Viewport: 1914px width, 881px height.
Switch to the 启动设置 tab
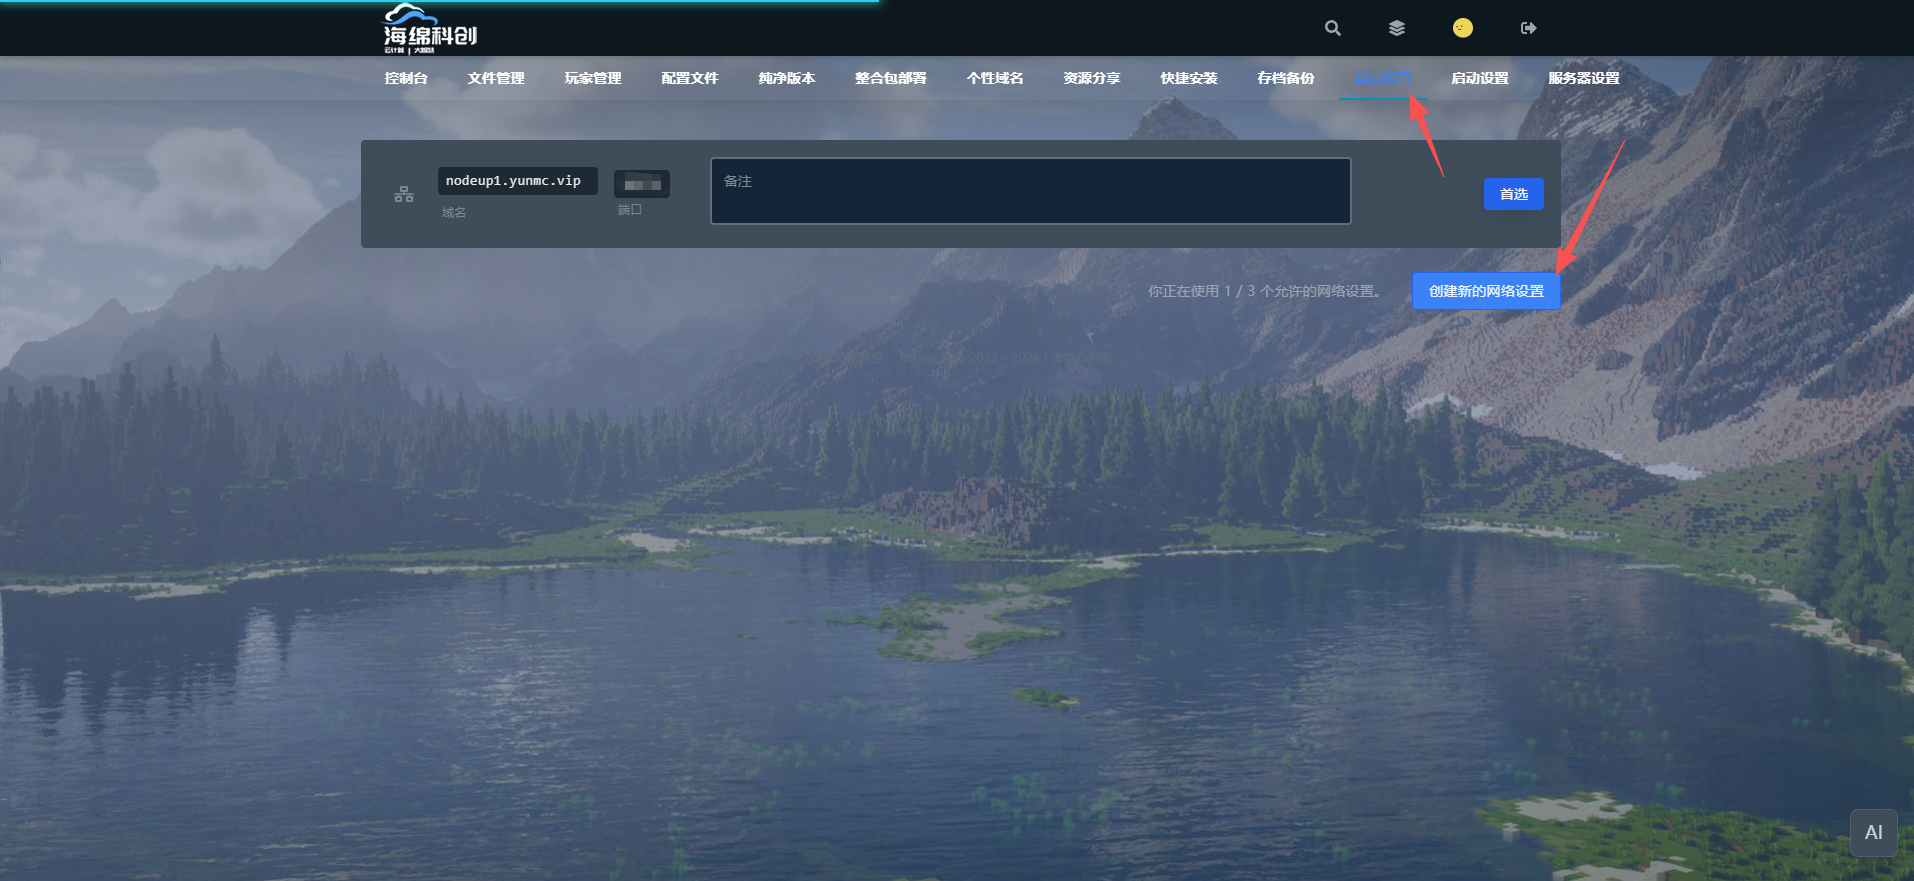(1480, 78)
